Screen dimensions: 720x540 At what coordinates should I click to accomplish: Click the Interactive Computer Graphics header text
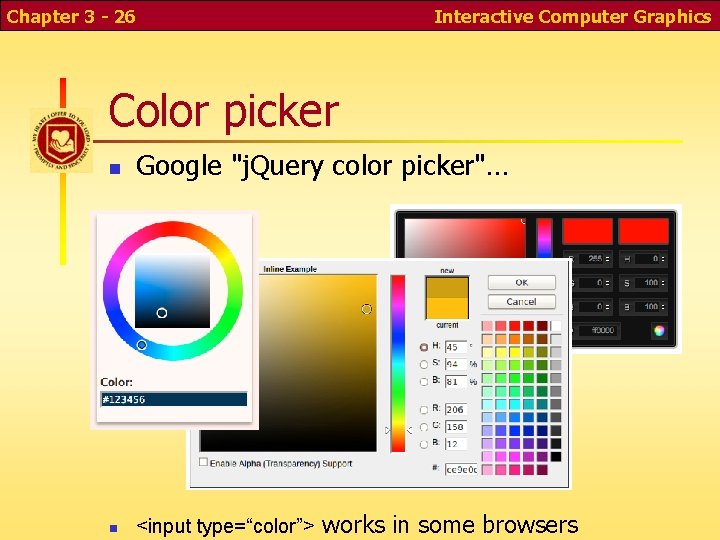pyautogui.click(x=573, y=17)
